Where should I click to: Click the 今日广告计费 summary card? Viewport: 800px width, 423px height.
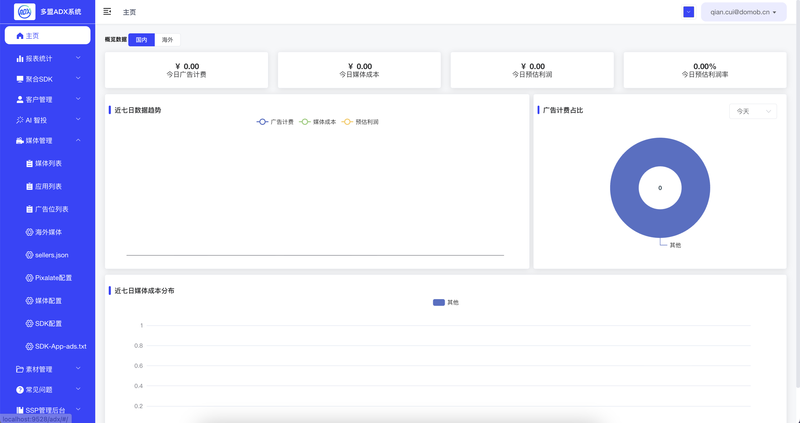tap(186, 70)
